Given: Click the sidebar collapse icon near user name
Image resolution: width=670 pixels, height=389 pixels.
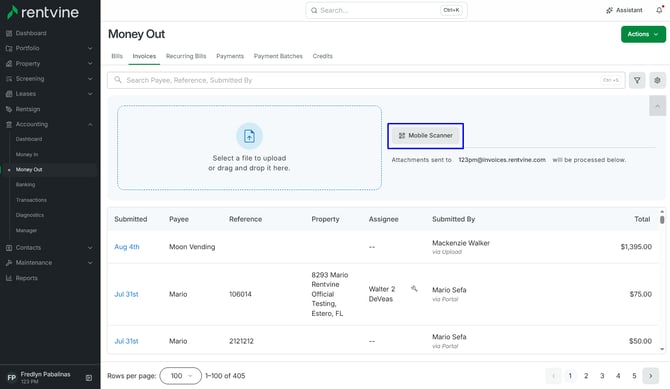Looking at the screenshot, I should [89, 378].
